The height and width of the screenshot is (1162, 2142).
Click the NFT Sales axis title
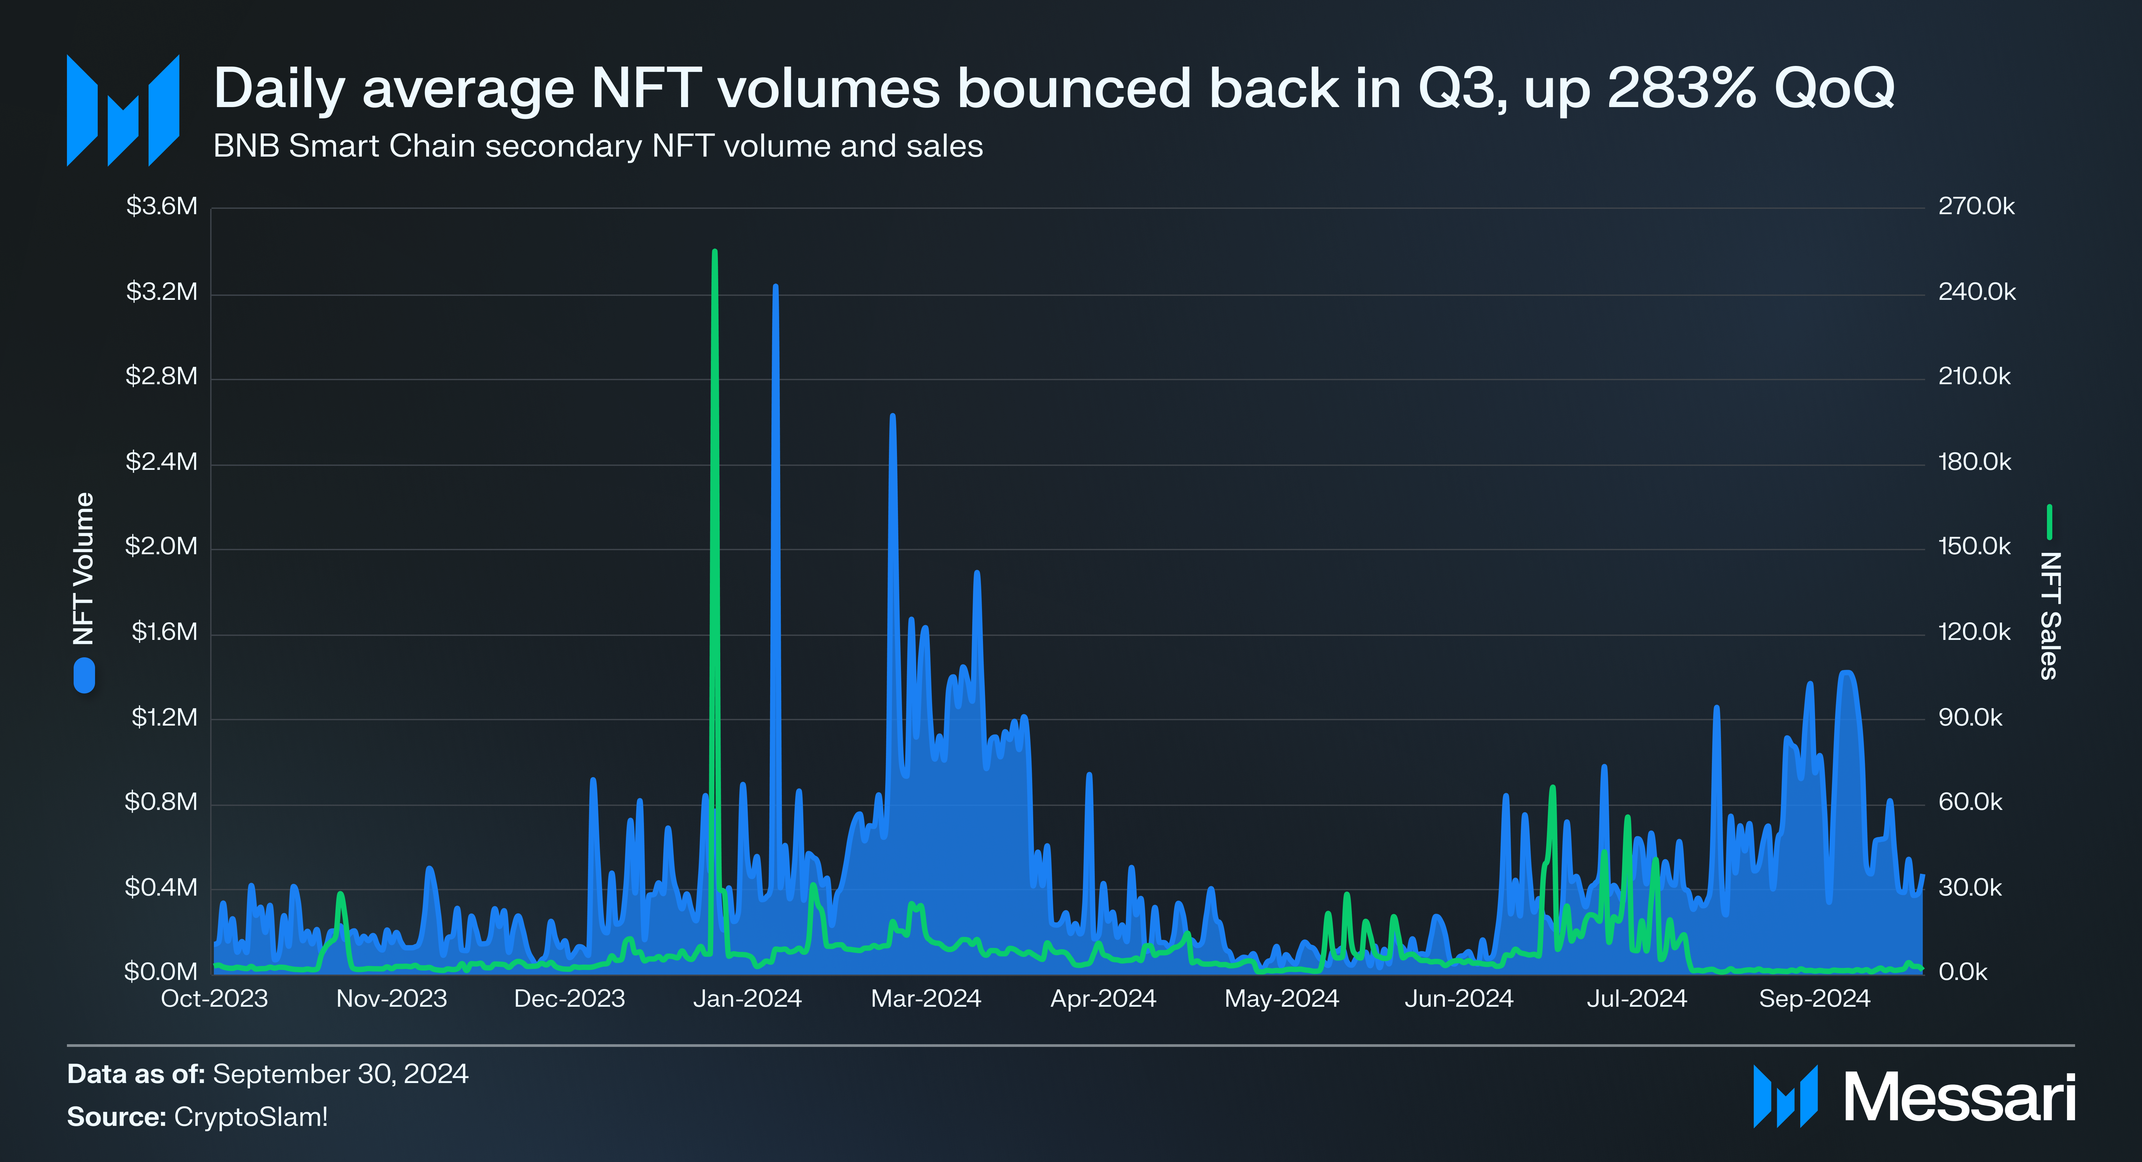[2049, 615]
